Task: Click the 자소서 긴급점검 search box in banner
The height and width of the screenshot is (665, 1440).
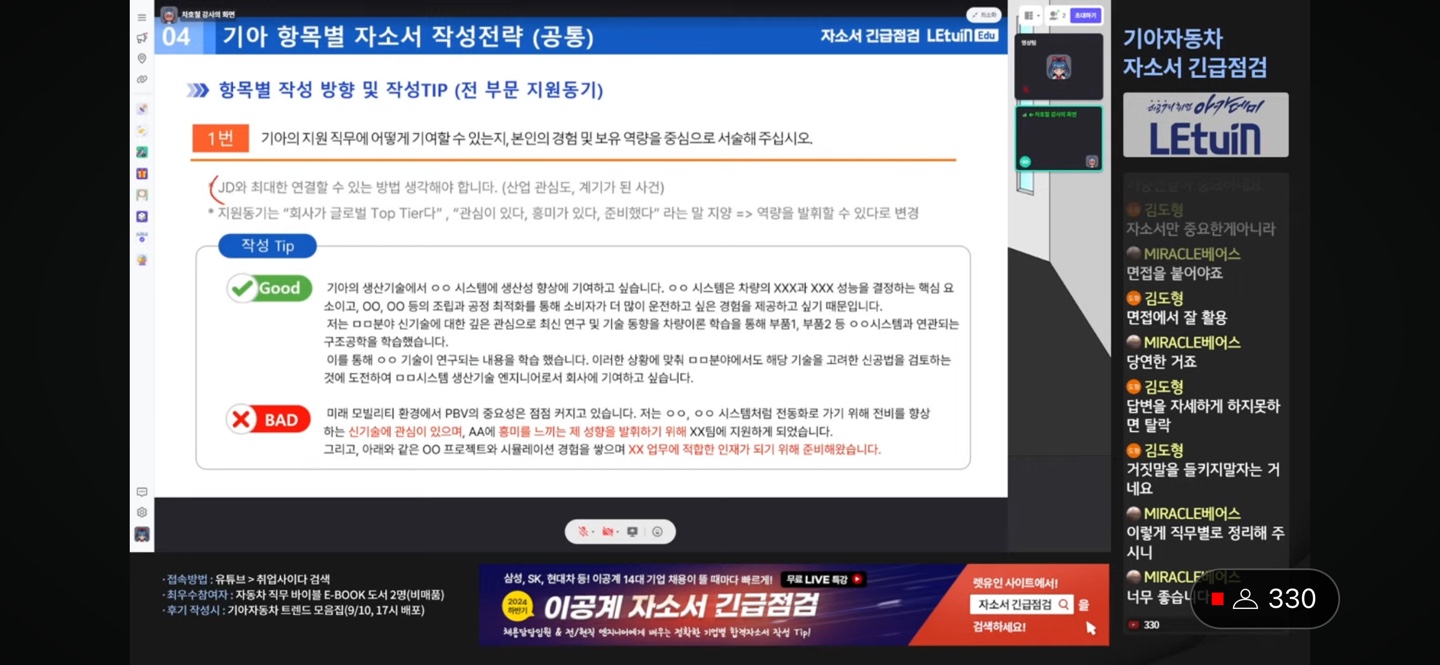Action: pos(1022,605)
